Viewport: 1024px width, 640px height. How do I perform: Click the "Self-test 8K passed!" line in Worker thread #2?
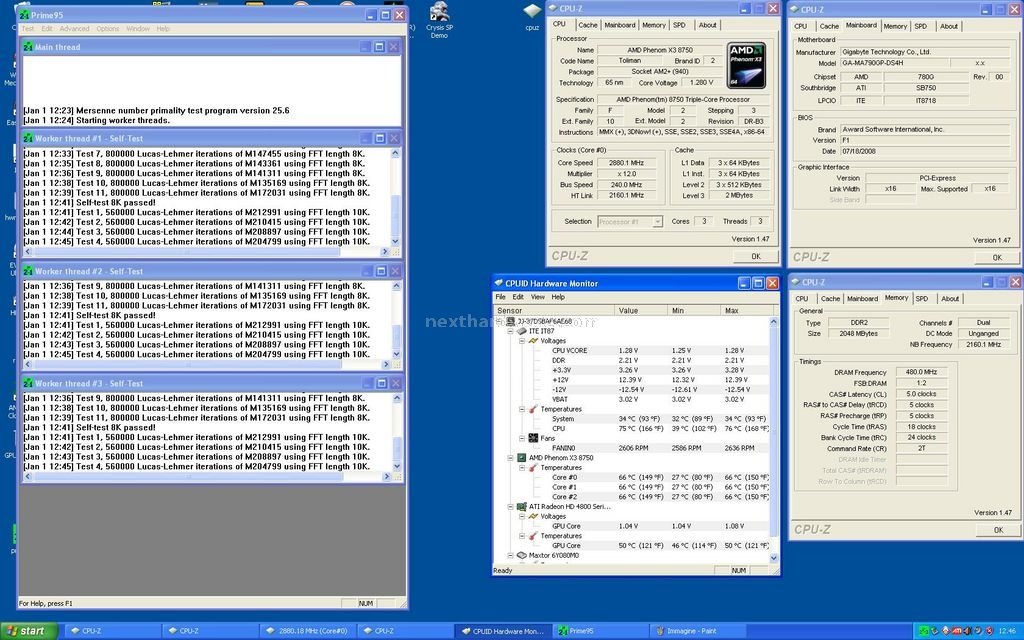click(89, 315)
